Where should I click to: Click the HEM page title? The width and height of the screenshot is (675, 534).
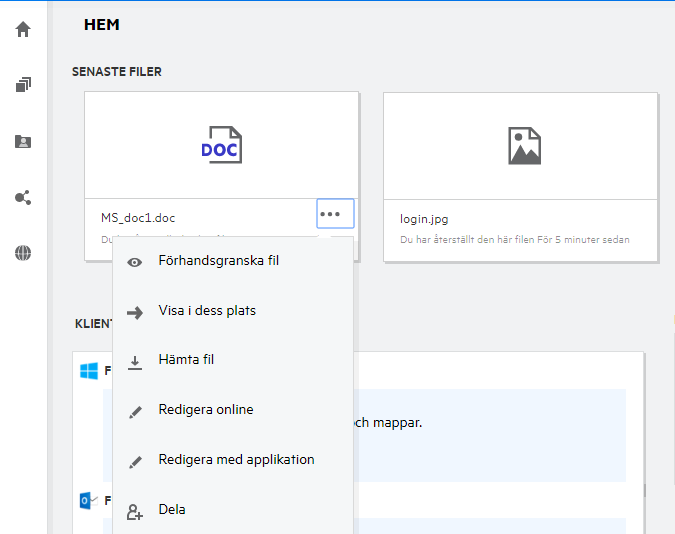102,24
